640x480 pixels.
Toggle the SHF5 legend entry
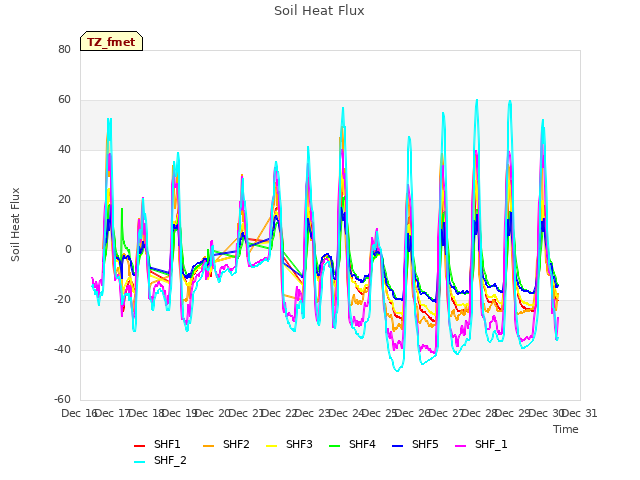[x=415, y=444]
